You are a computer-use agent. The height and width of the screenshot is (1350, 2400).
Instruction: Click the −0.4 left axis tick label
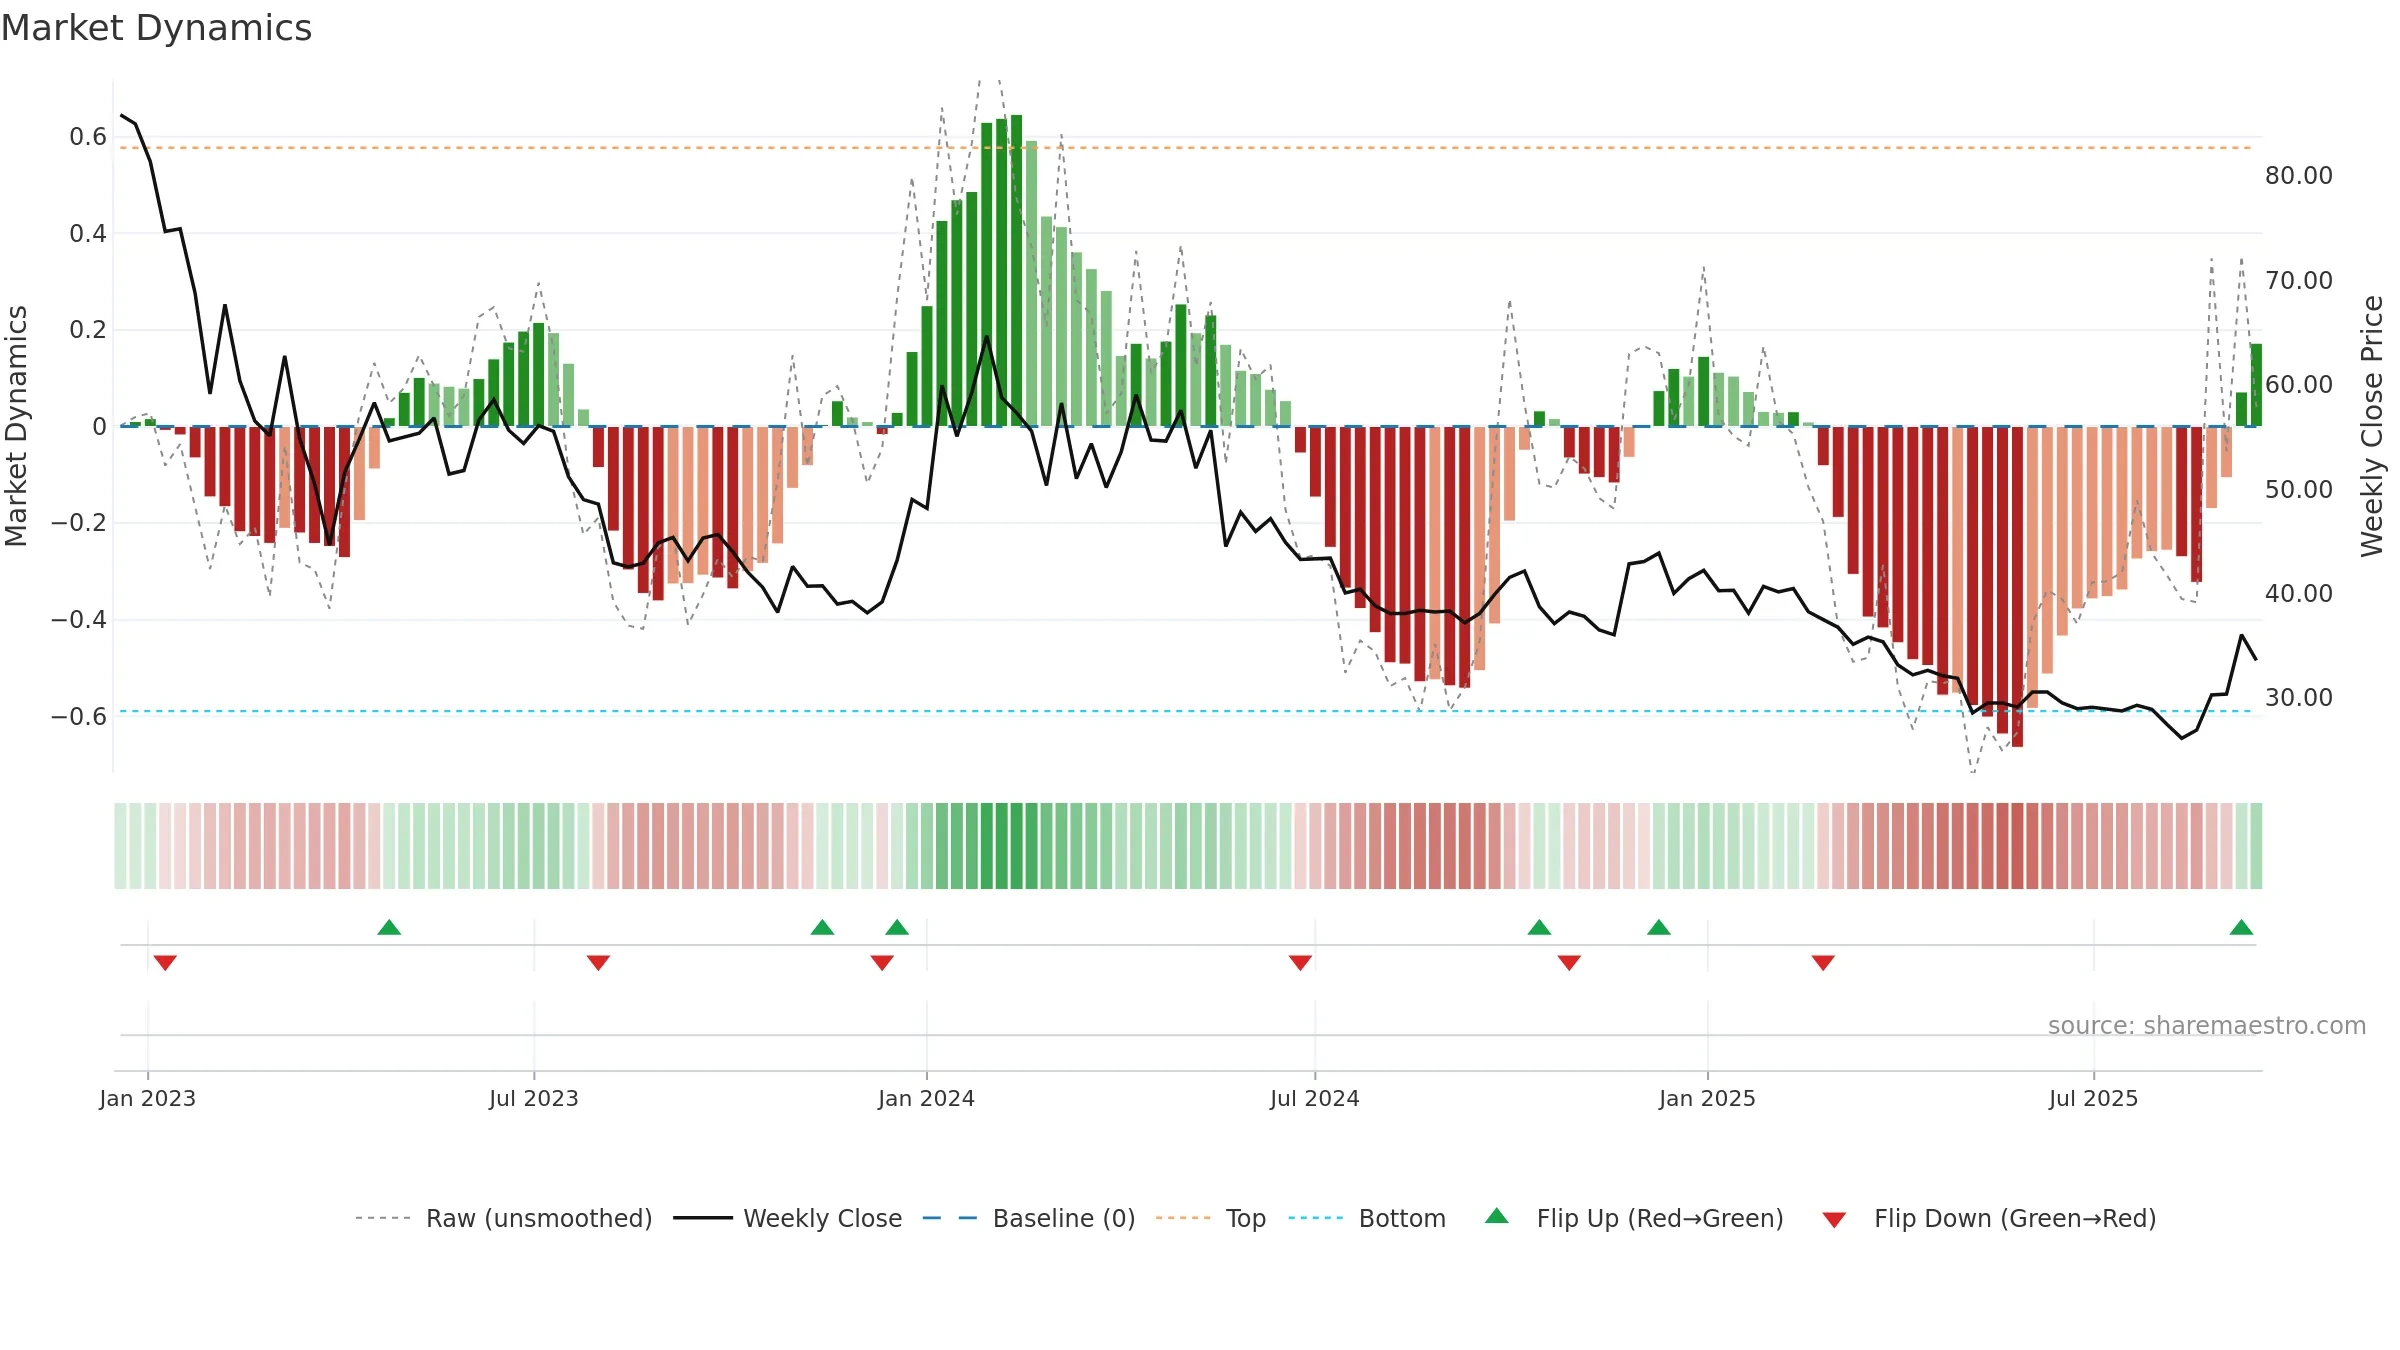coord(79,620)
